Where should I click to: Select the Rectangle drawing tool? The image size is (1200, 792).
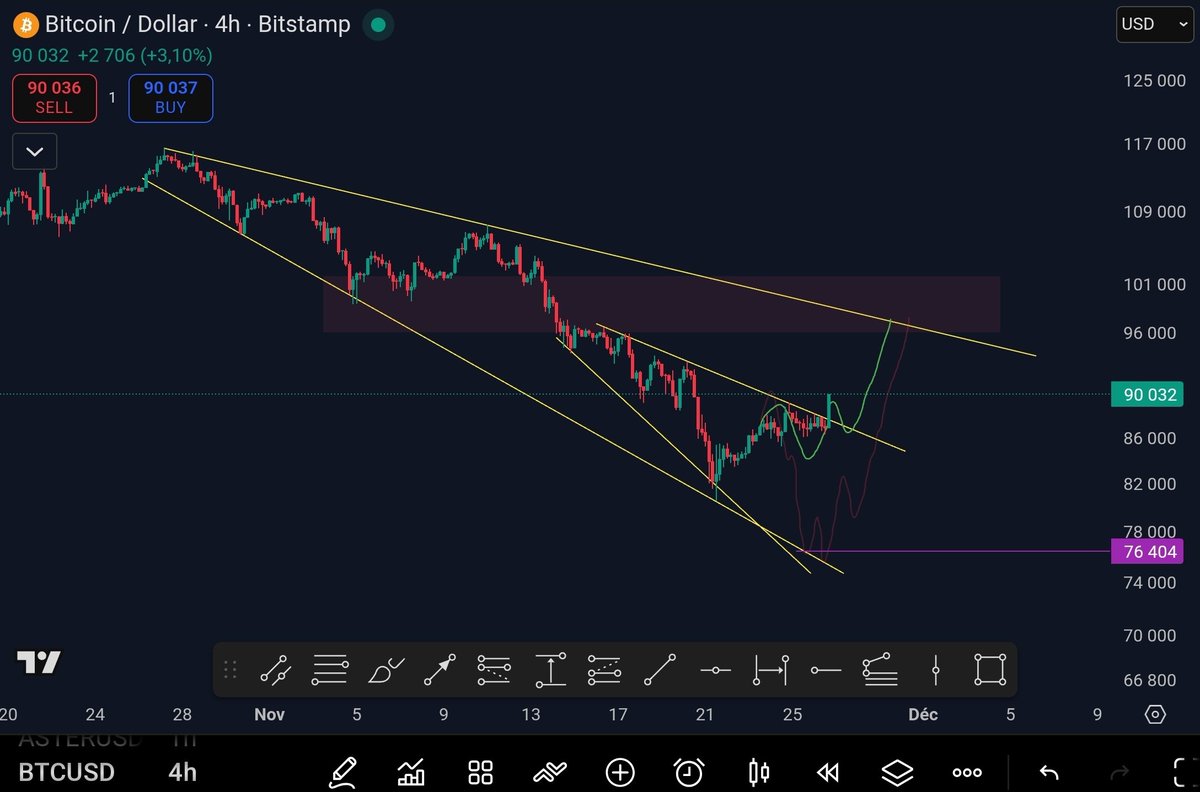click(989, 670)
